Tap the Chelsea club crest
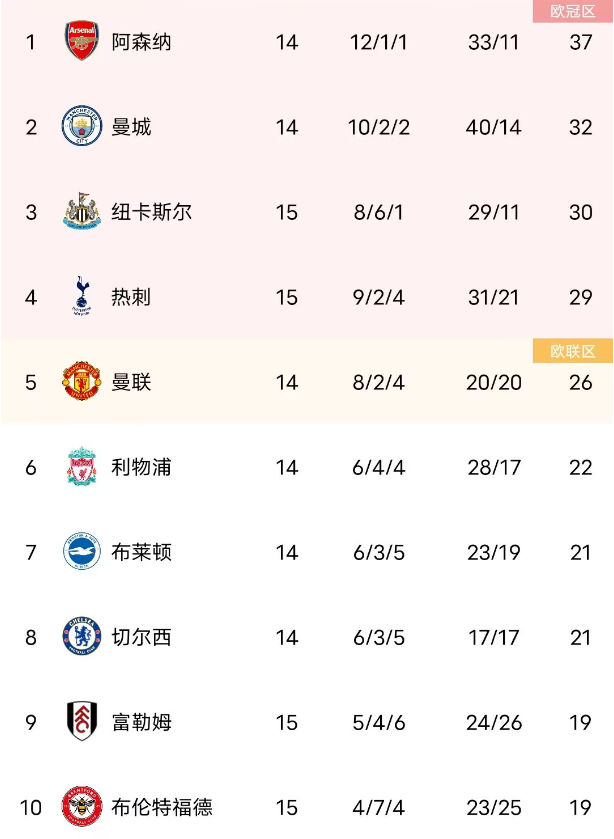 [x=82, y=637]
